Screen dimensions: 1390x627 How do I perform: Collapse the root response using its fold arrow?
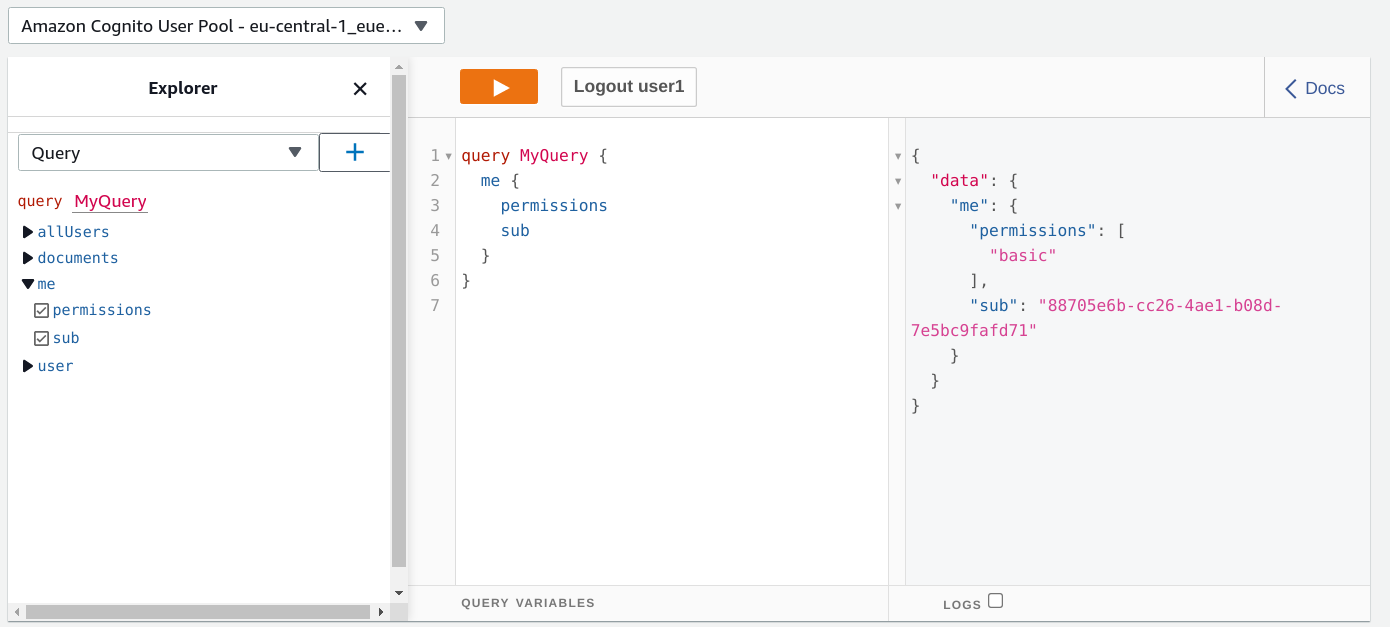(897, 157)
